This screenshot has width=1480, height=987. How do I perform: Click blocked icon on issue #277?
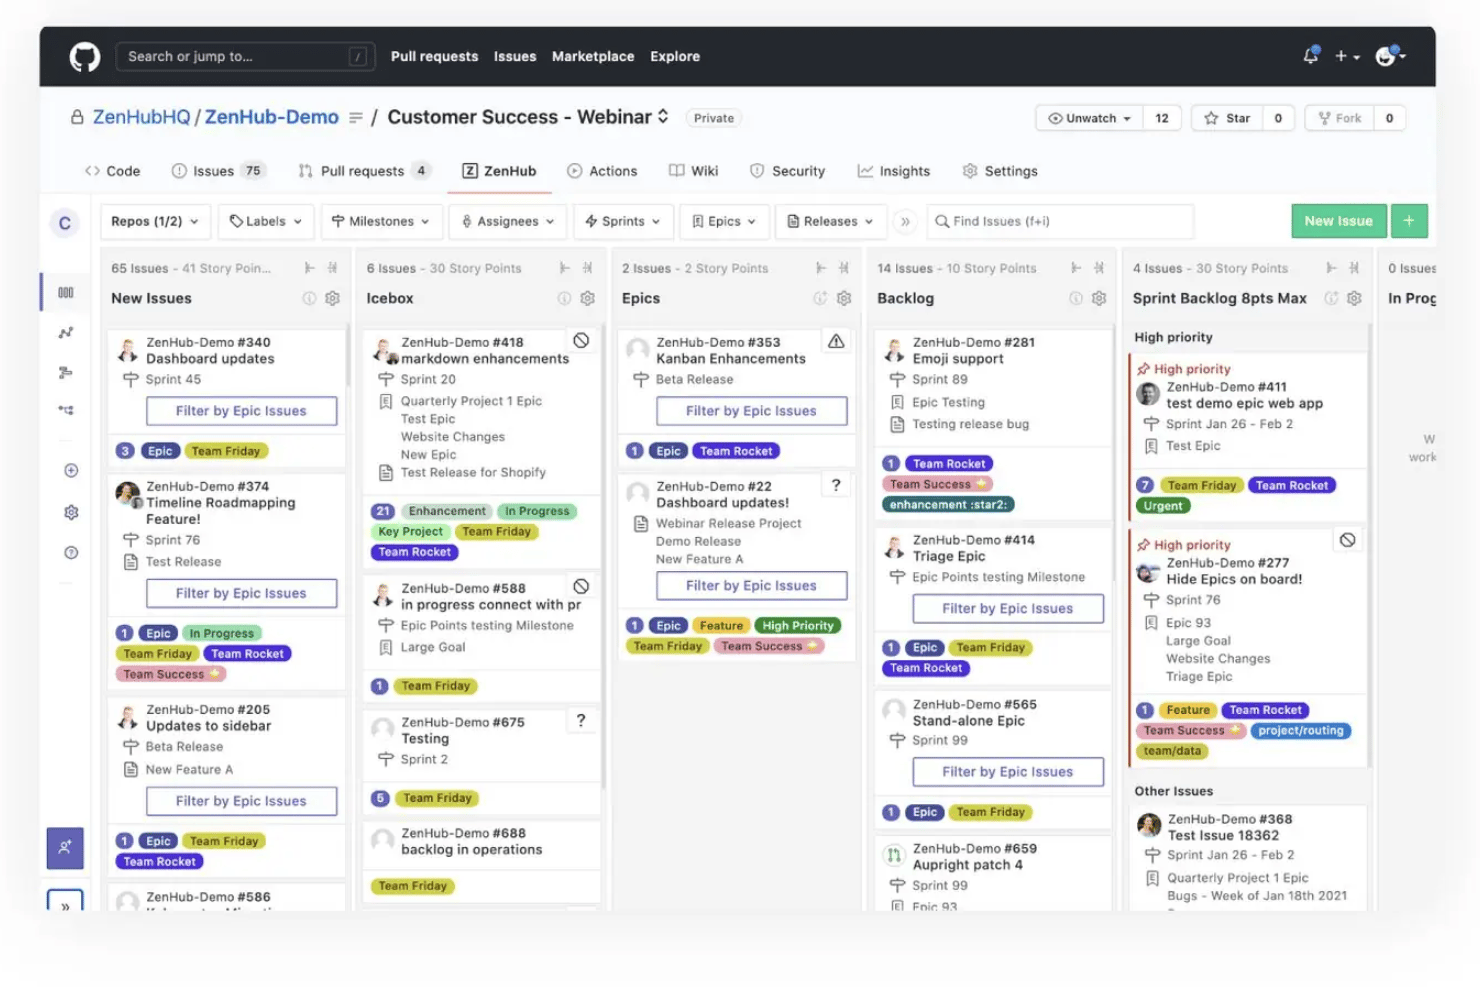[1348, 540]
